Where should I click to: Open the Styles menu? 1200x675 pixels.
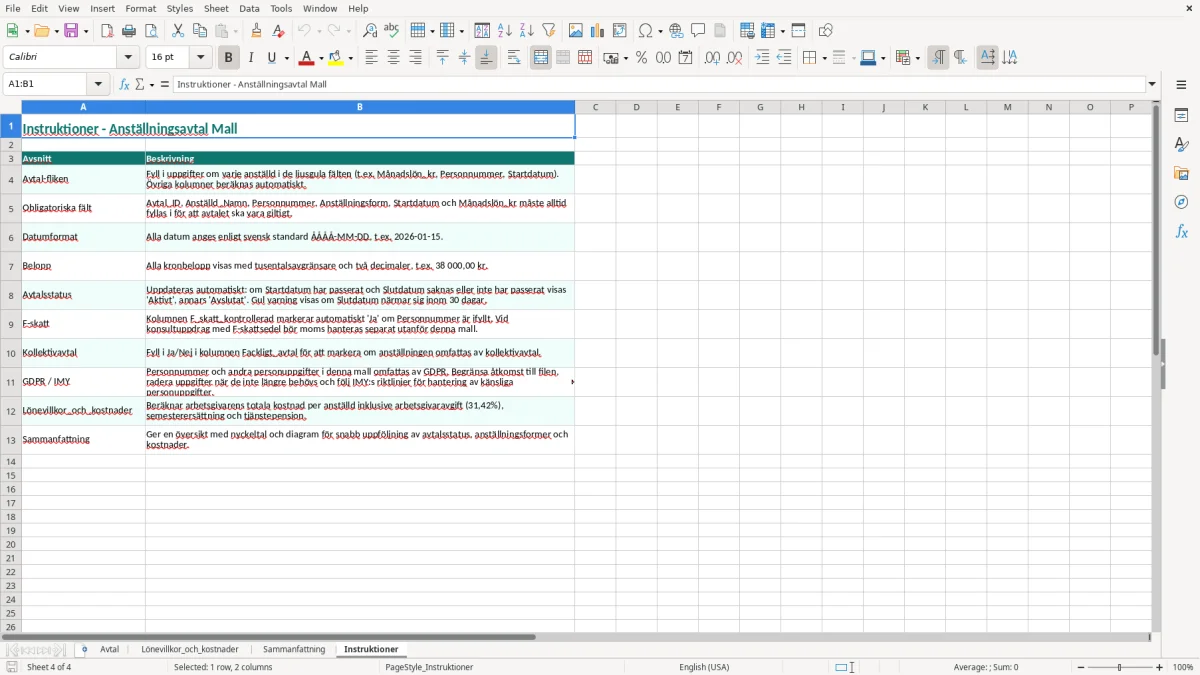(x=180, y=8)
